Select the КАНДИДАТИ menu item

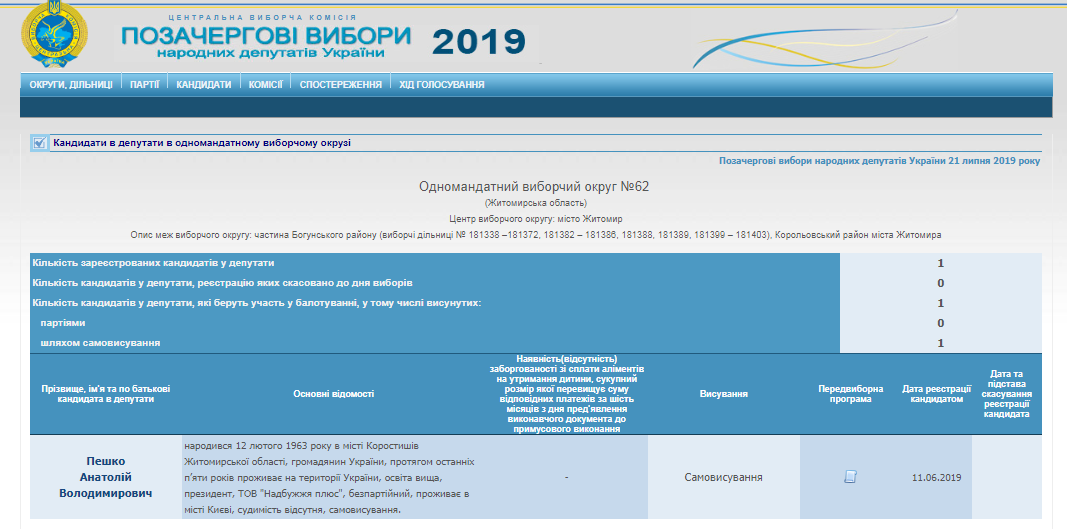tap(204, 85)
